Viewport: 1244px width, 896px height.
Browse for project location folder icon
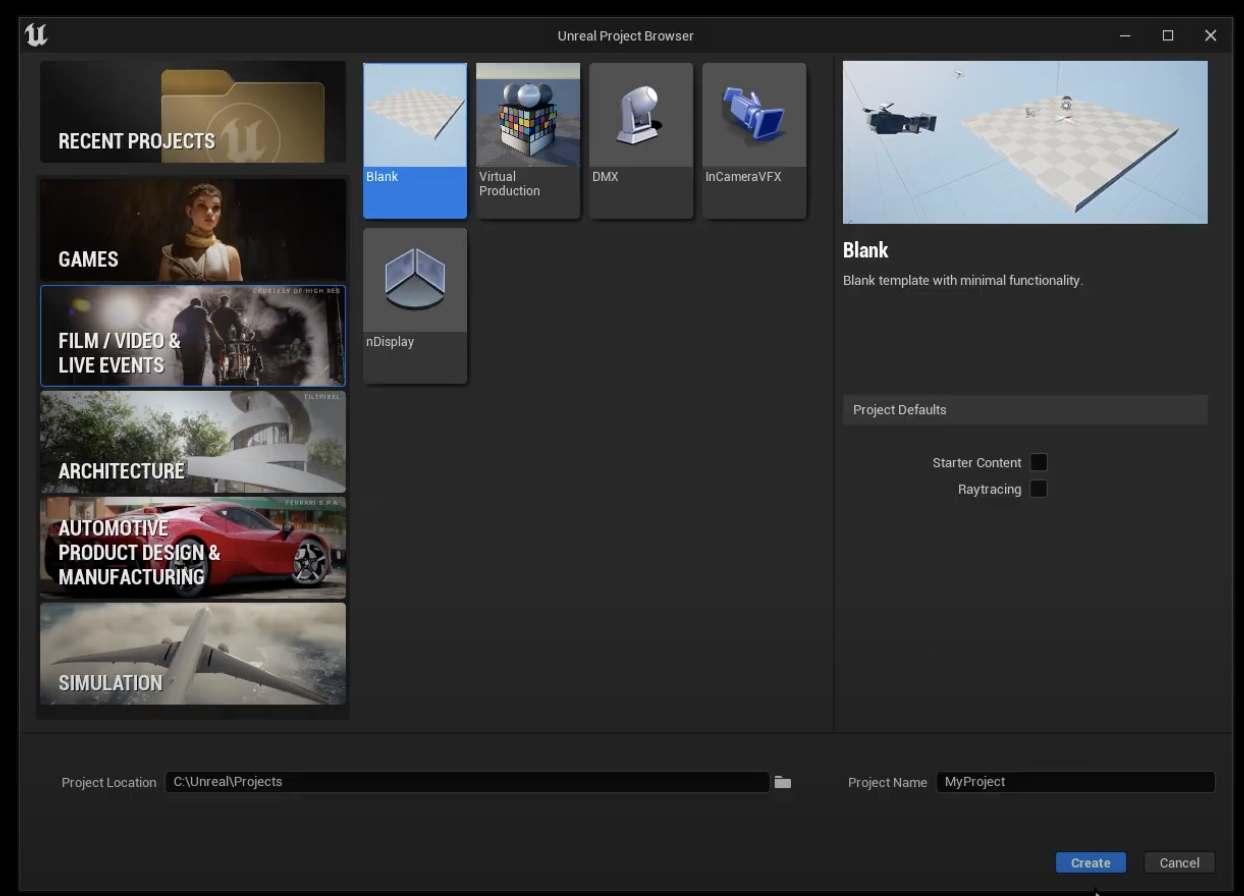click(x=782, y=782)
